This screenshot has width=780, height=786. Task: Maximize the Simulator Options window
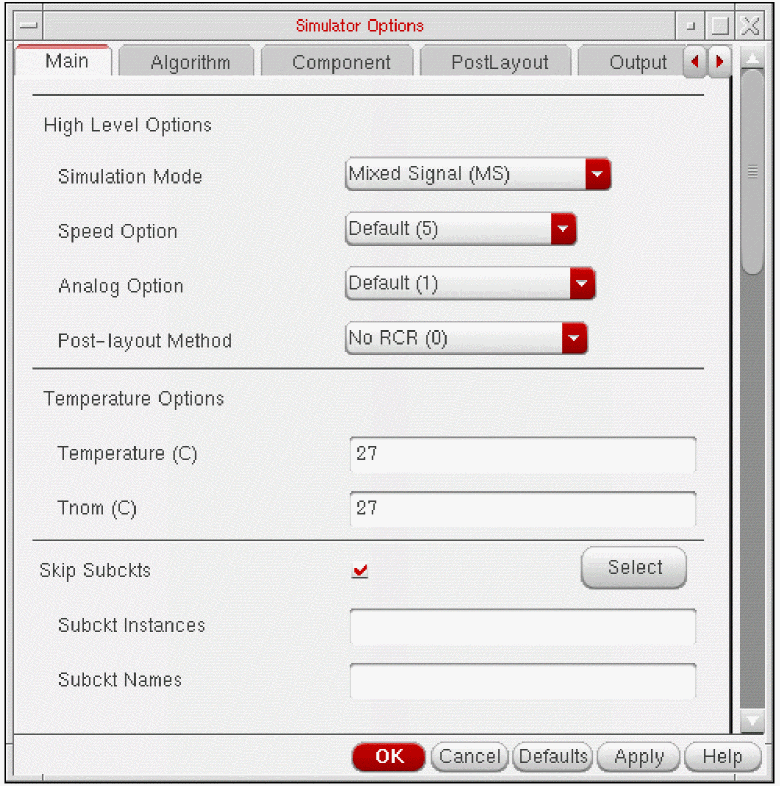click(720, 26)
